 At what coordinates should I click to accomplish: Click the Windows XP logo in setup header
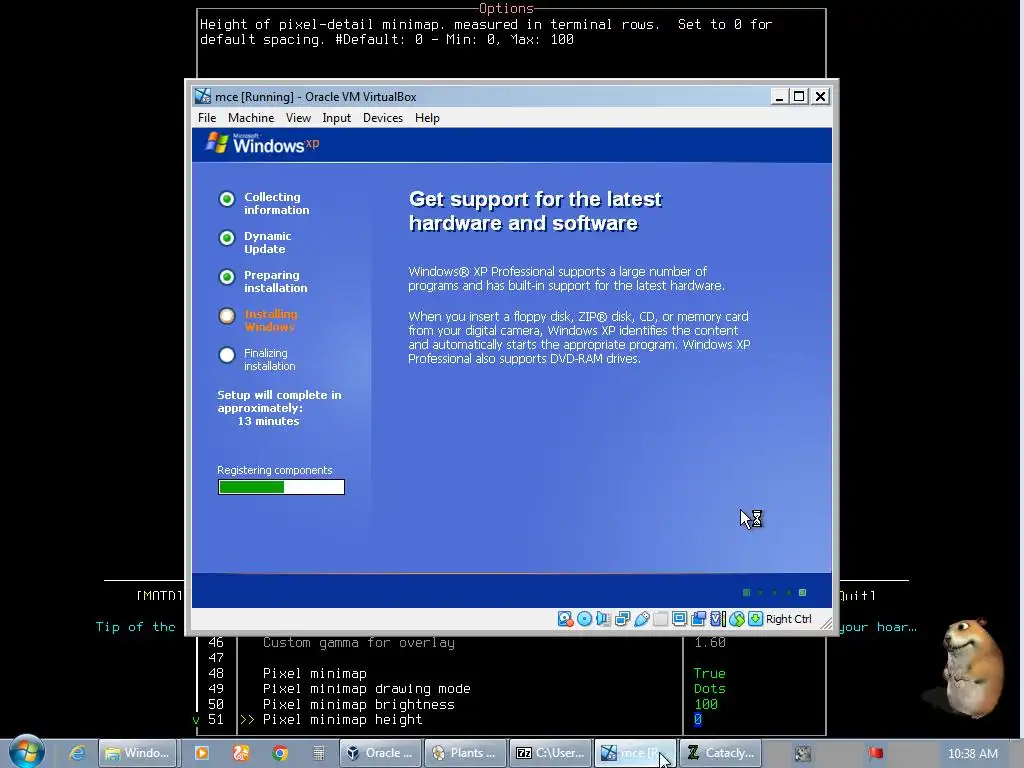click(262, 144)
